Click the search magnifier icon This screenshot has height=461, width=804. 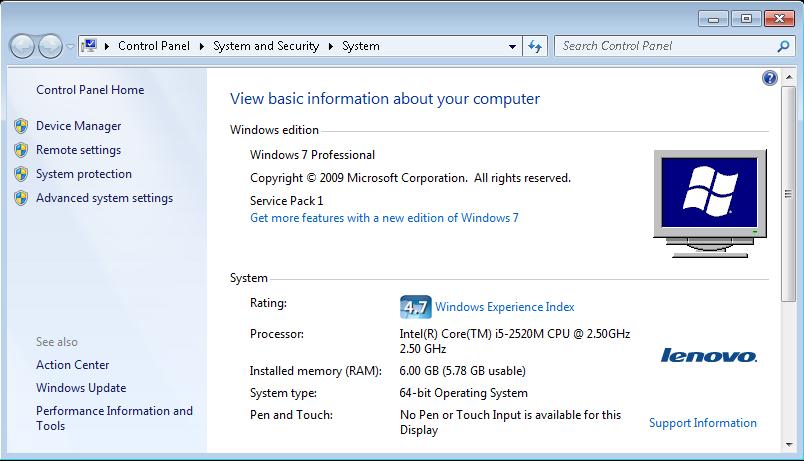(783, 46)
